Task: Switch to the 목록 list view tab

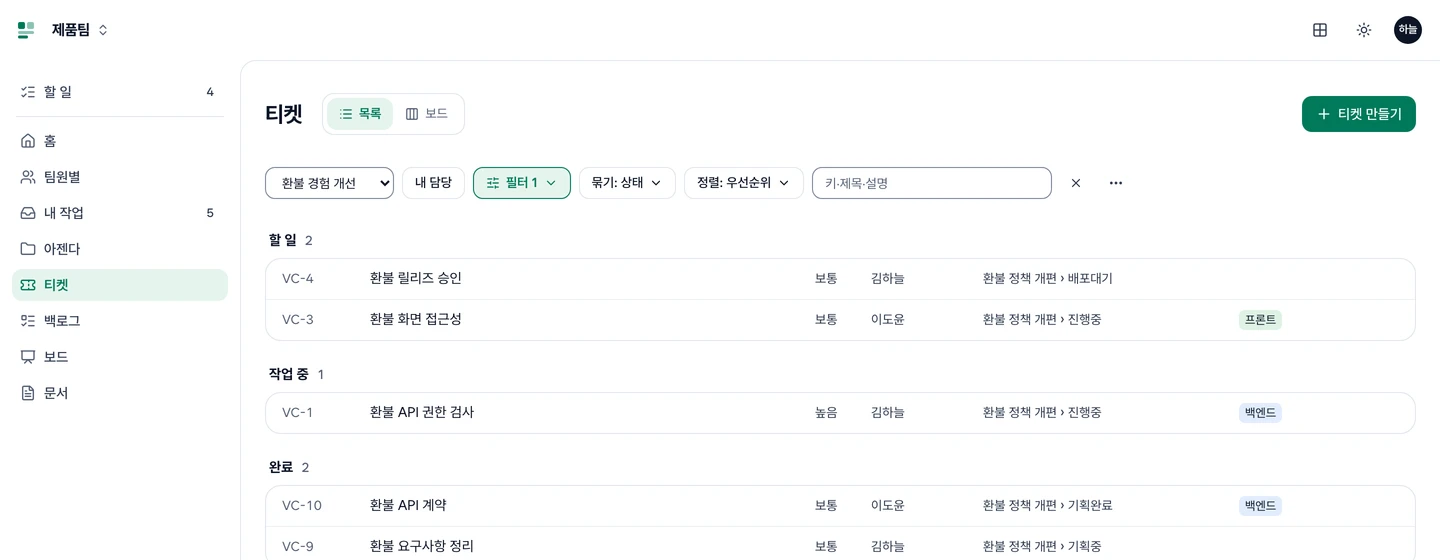Action: click(x=360, y=114)
